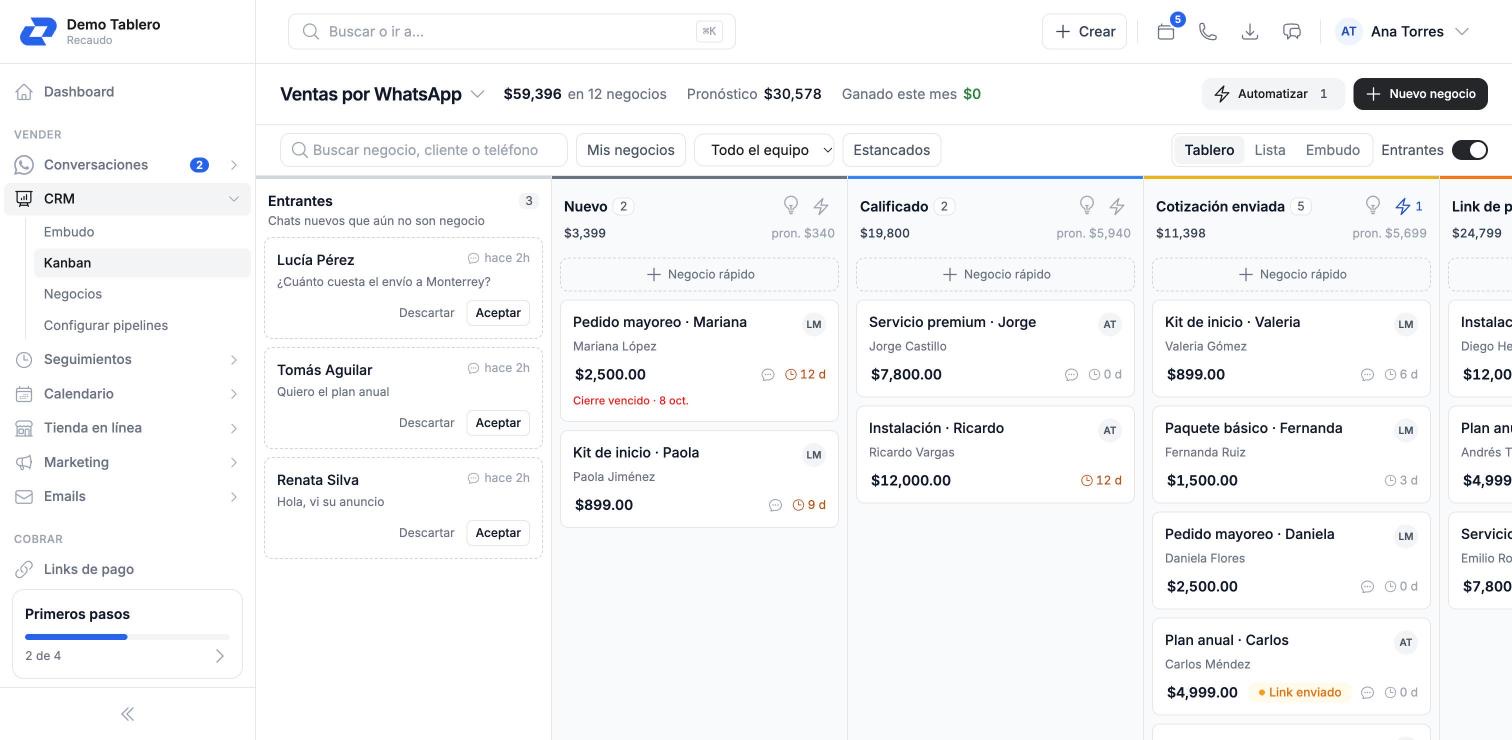The width and height of the screenshot is (1512, 740).
Task: Expand Seguimientos in sidebar
Action: click(234, 360)
